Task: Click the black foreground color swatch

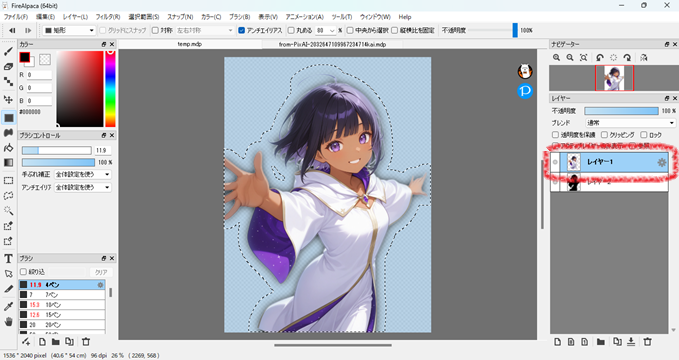Action: [x=24, y=57]
